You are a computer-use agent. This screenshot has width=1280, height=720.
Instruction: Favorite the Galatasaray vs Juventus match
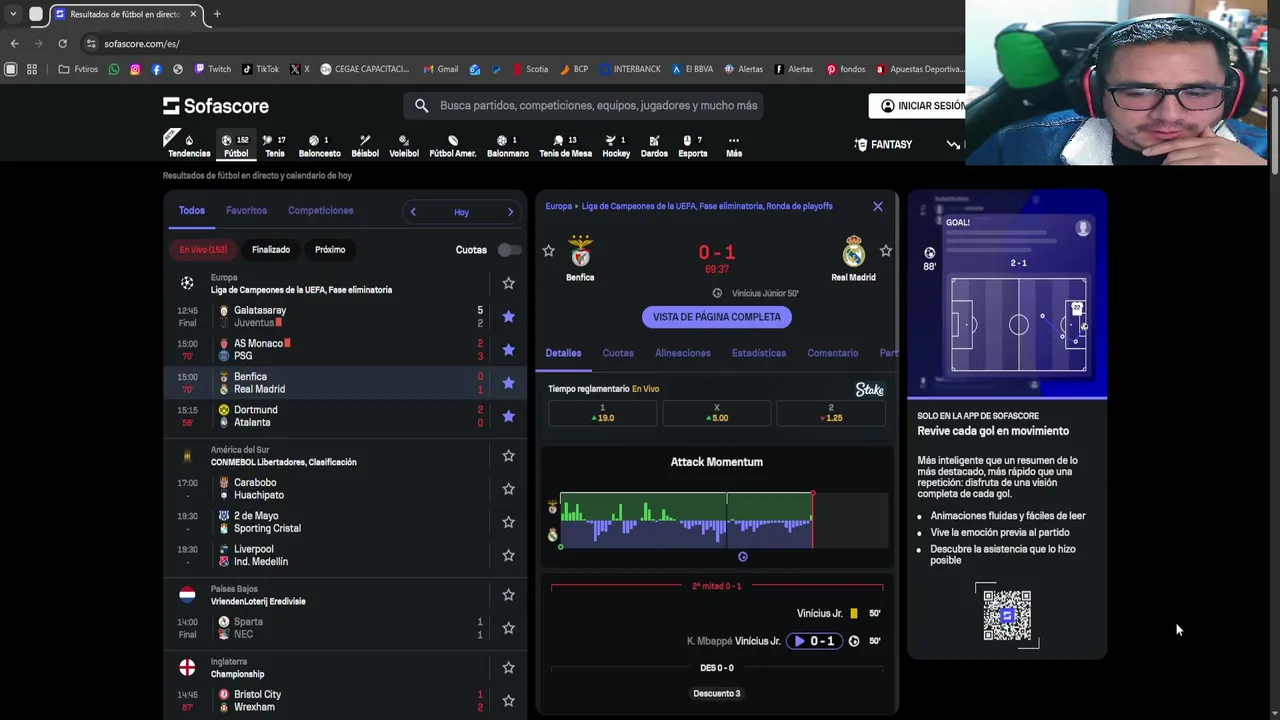coord(508,317)
